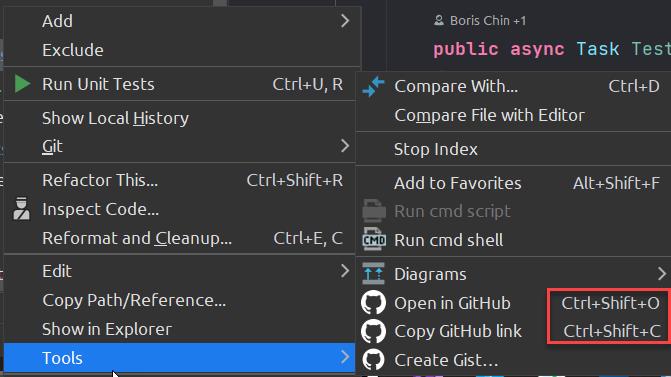Click the GitHub icon next to Open in GitHub

pyautogui.click(x=373, y=303)
